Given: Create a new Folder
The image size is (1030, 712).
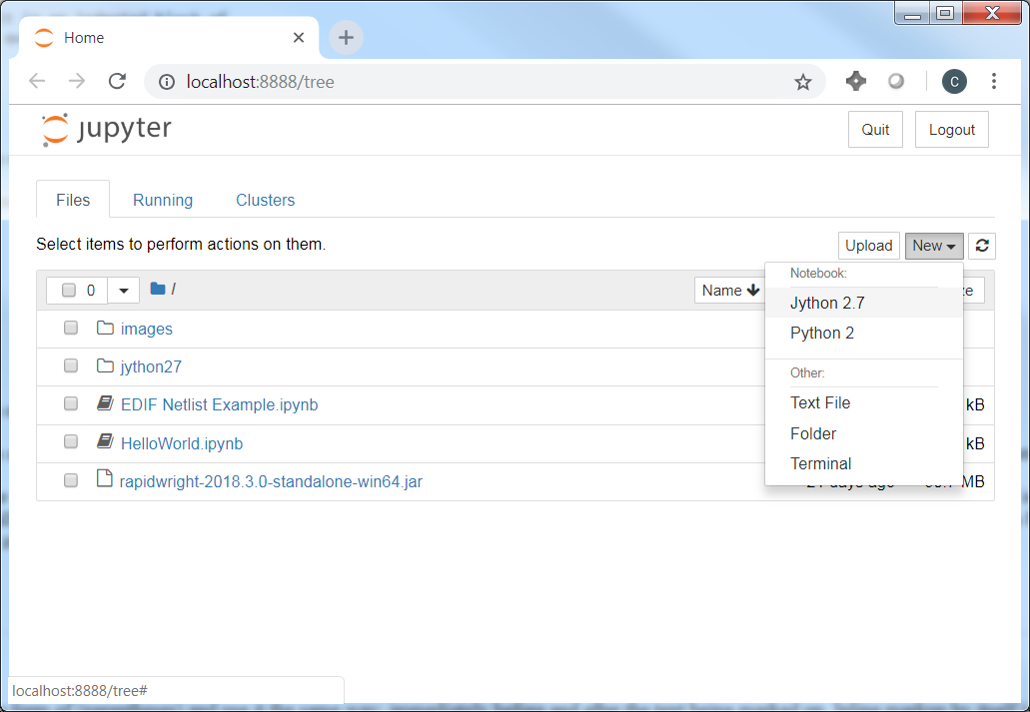Looking at the screenshot, I should (864, 434).
